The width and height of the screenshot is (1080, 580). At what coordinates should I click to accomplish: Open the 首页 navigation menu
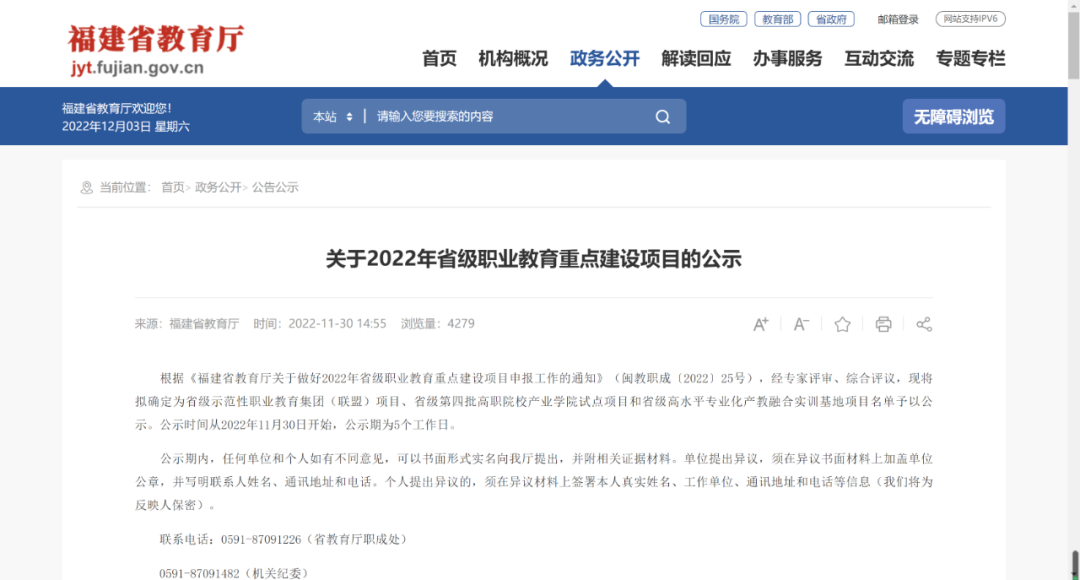pos(439,59)
